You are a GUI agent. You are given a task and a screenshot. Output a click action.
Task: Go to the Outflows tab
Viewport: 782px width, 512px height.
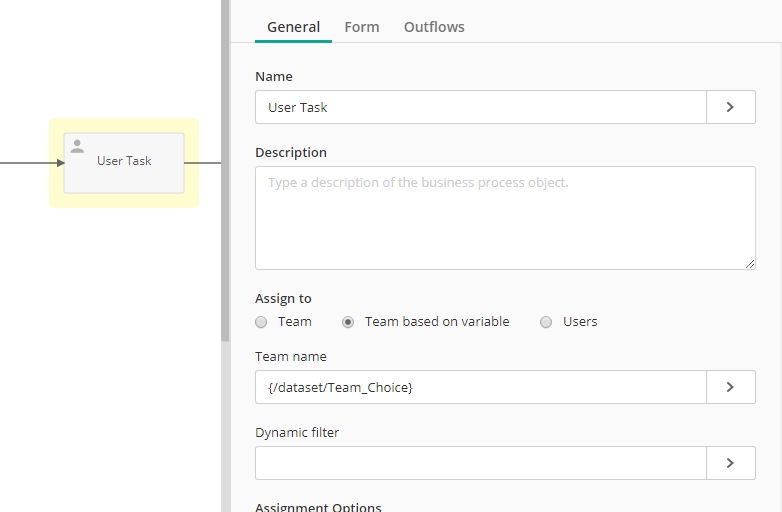434,27
